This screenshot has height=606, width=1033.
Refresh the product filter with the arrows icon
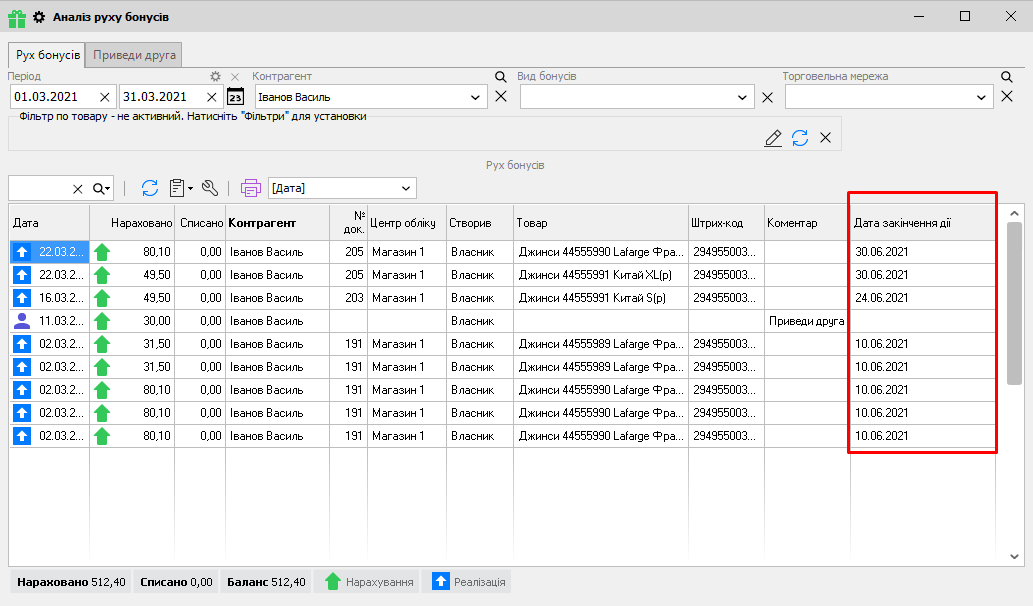tap(800, 138)
